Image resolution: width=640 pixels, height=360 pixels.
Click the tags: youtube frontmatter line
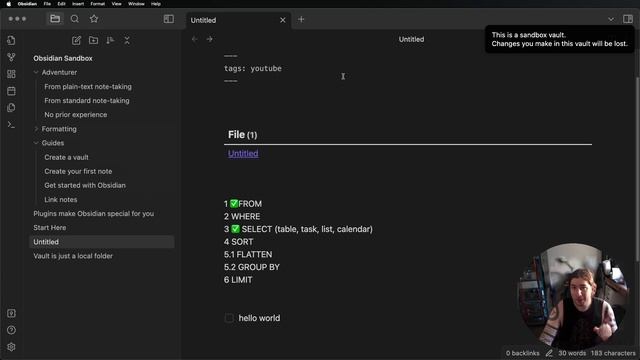[x=253, y=69]
